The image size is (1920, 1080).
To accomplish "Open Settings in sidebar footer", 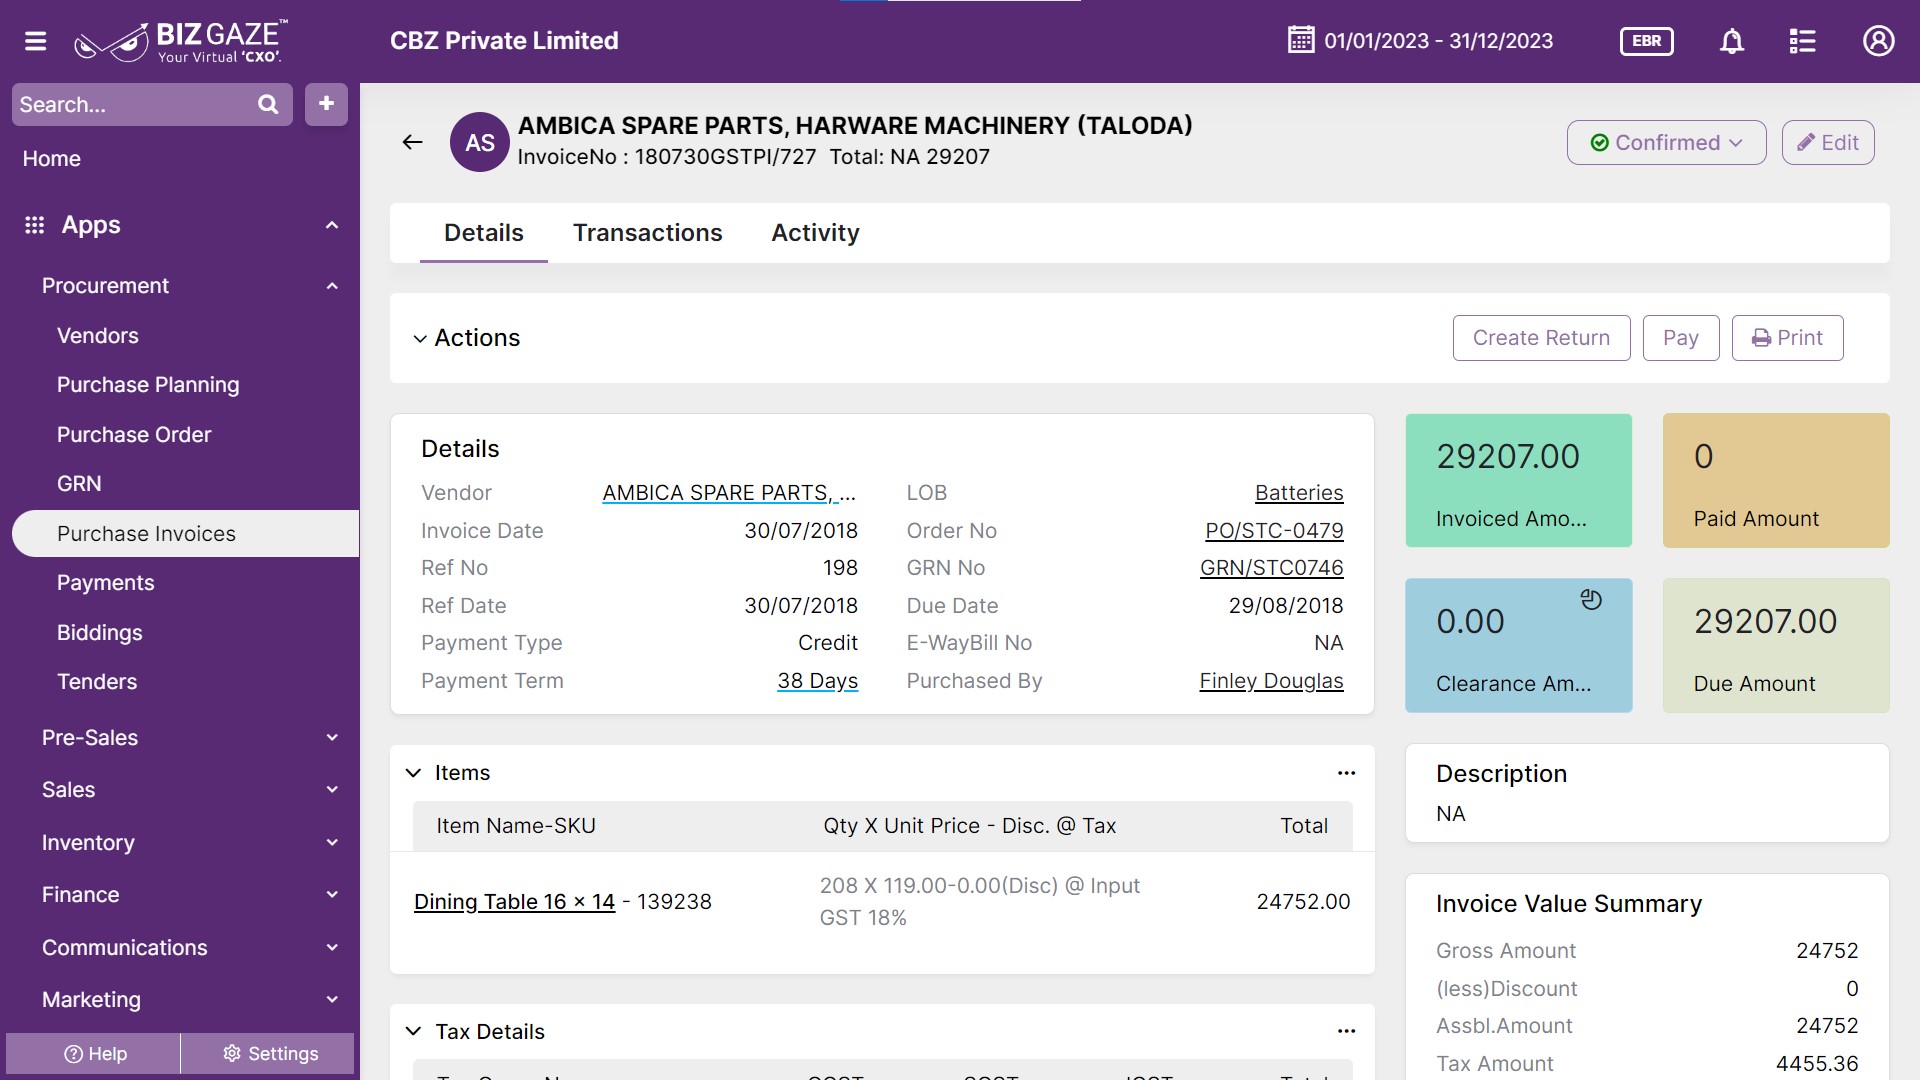I will coord(269,1054).
